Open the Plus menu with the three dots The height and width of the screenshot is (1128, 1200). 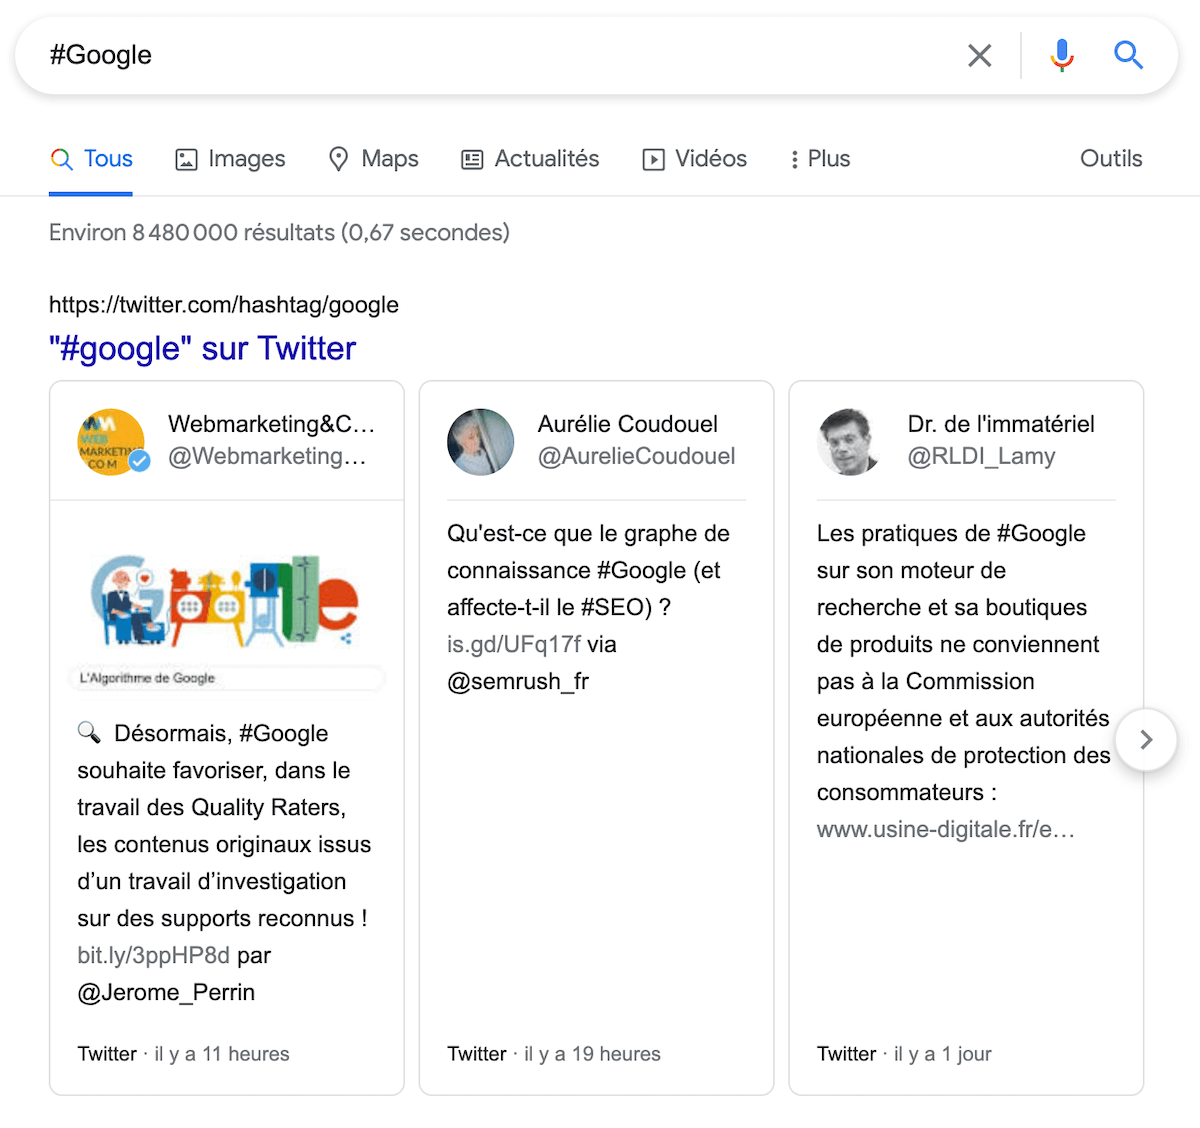[795, 158]
